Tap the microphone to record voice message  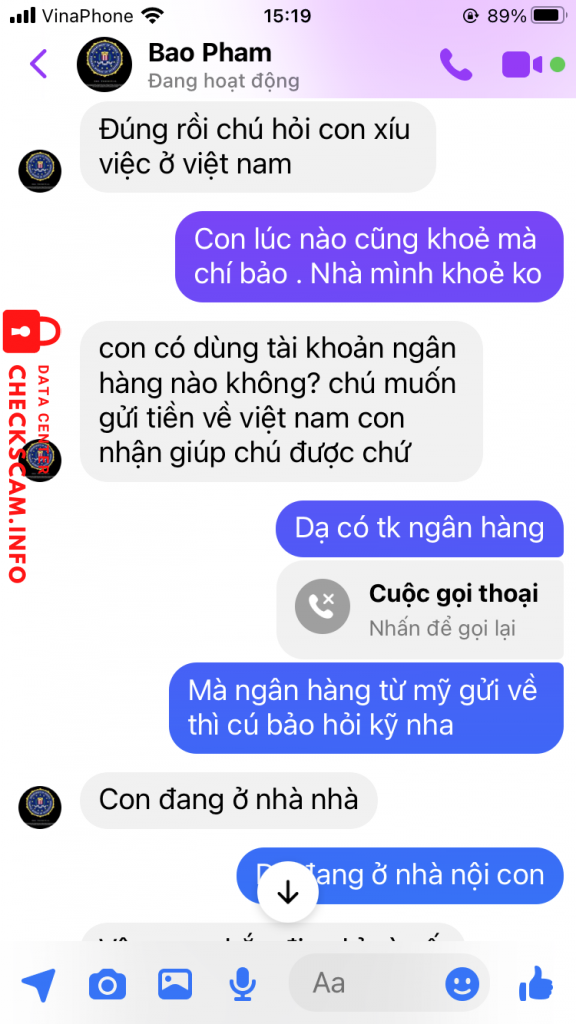[x=242, y=984]
